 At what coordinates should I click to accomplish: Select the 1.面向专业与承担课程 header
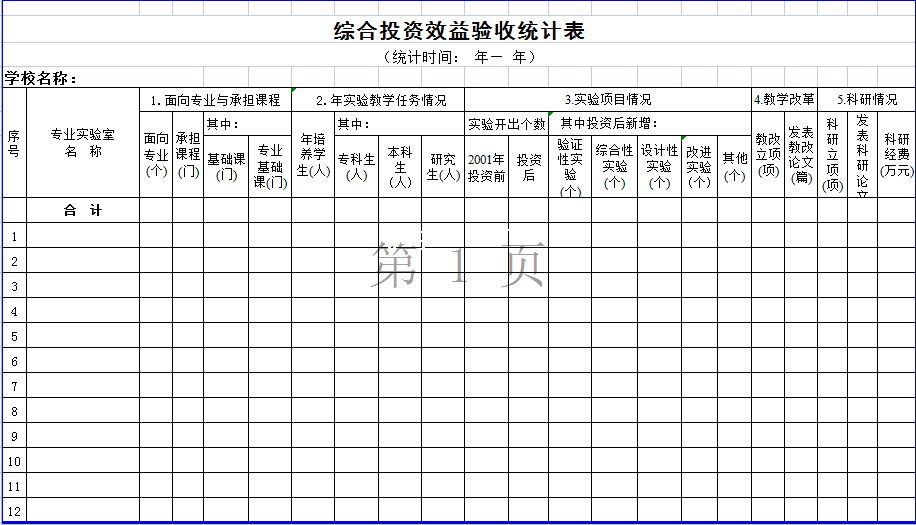click(x=215, y=100)
